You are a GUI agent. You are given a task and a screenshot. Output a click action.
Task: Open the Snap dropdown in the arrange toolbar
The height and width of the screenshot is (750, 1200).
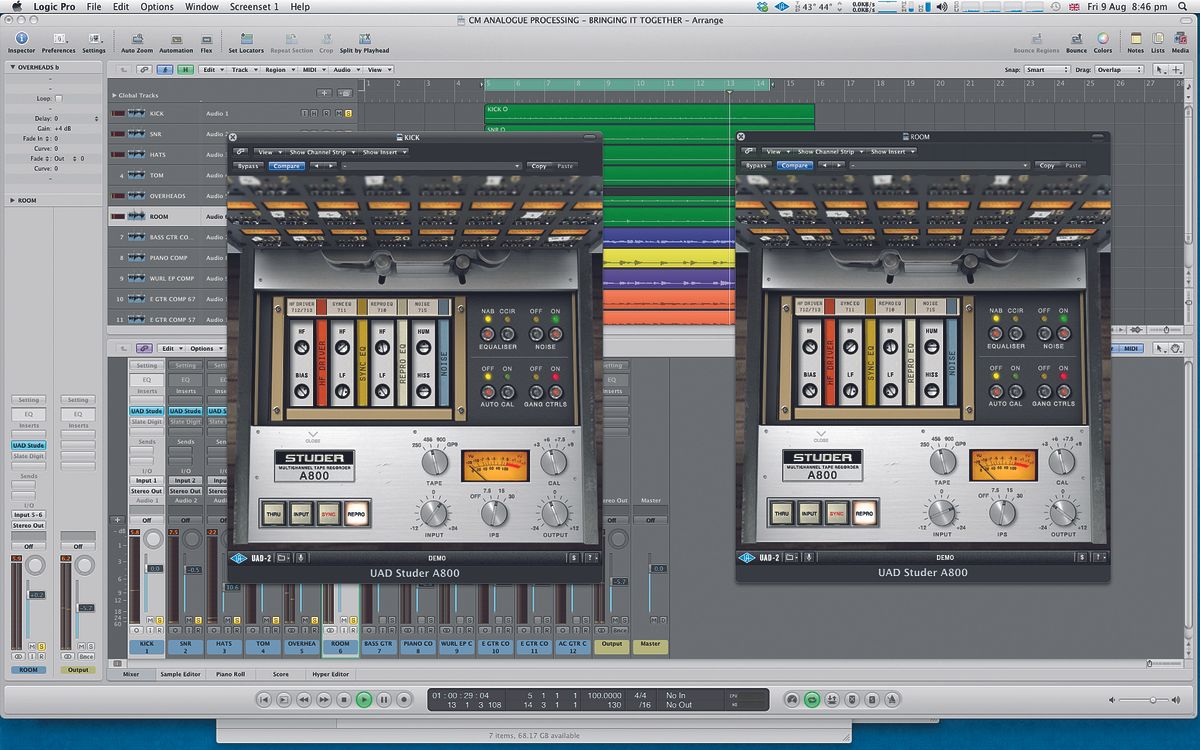[1048, 69]
